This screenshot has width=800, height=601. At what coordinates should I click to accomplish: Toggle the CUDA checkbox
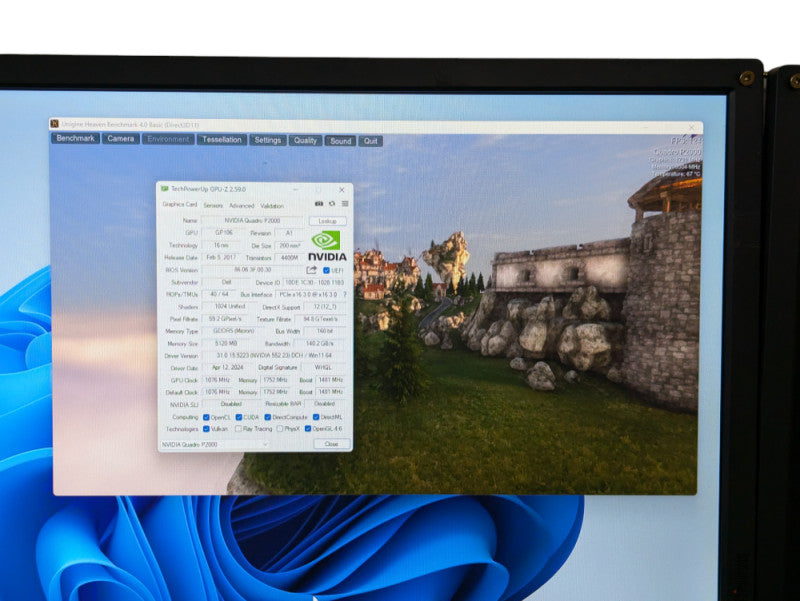click(x=238, y=417)
